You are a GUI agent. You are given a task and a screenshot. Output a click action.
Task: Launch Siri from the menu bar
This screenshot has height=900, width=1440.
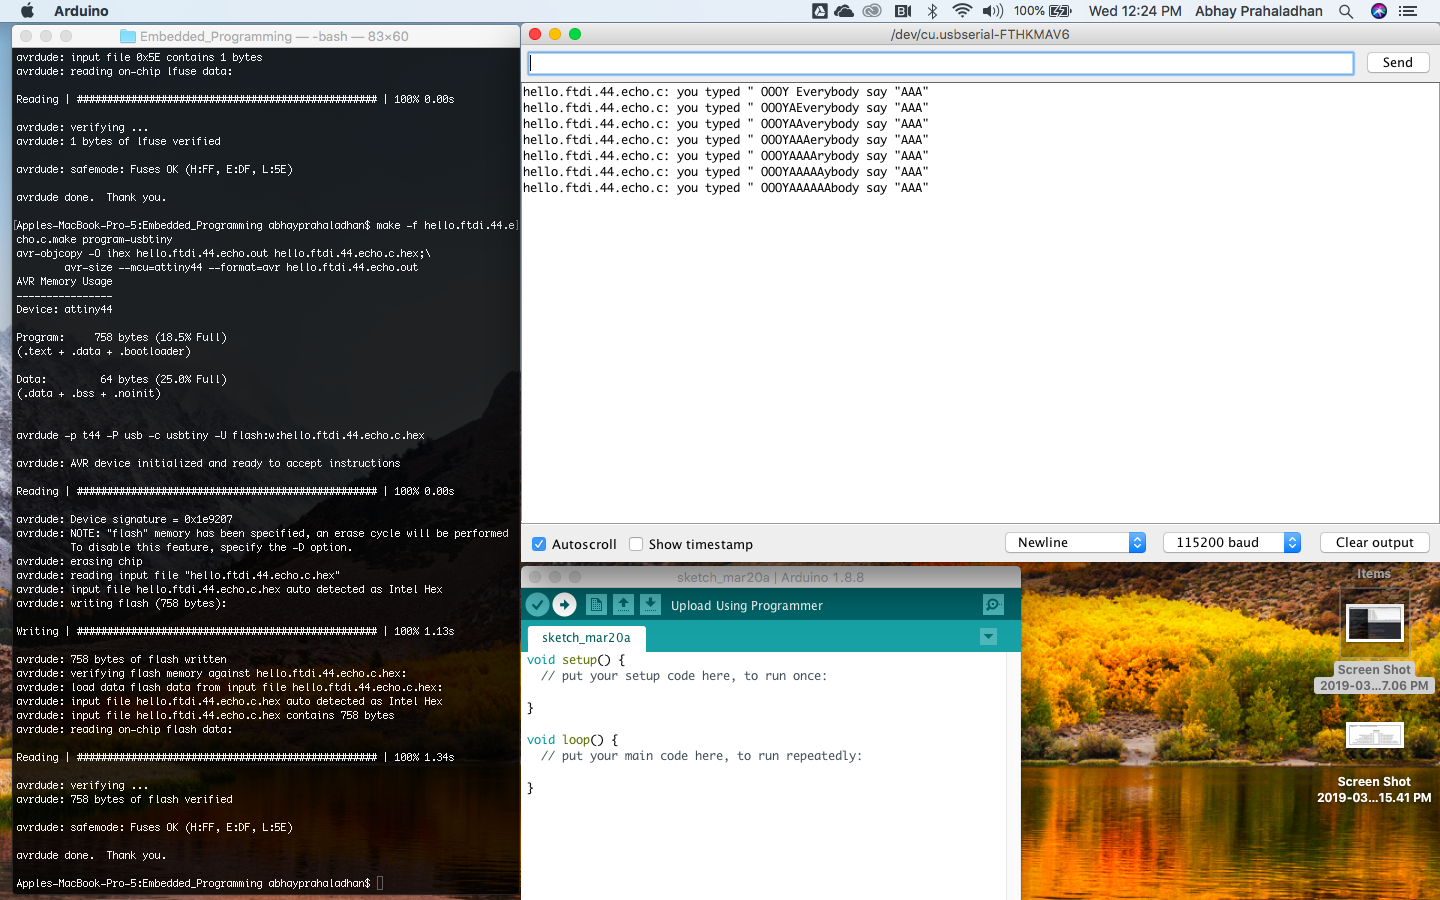(1379, 11)
